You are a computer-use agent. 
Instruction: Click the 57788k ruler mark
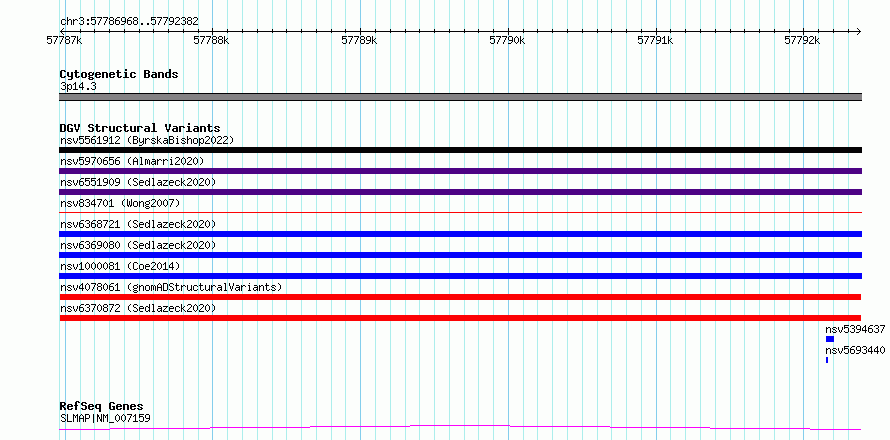[x=212, y=40]
